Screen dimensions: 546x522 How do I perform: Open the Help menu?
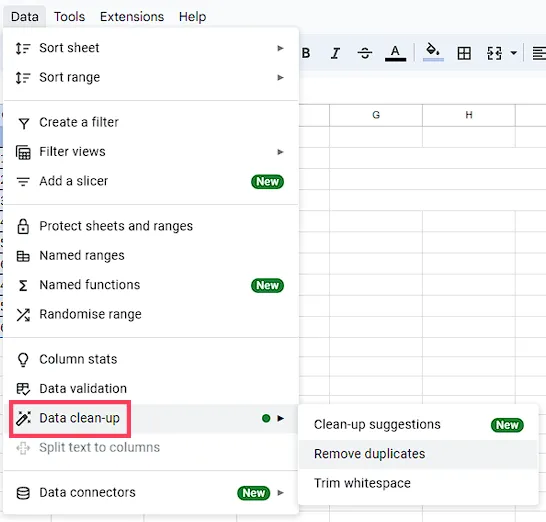[192, 16]
